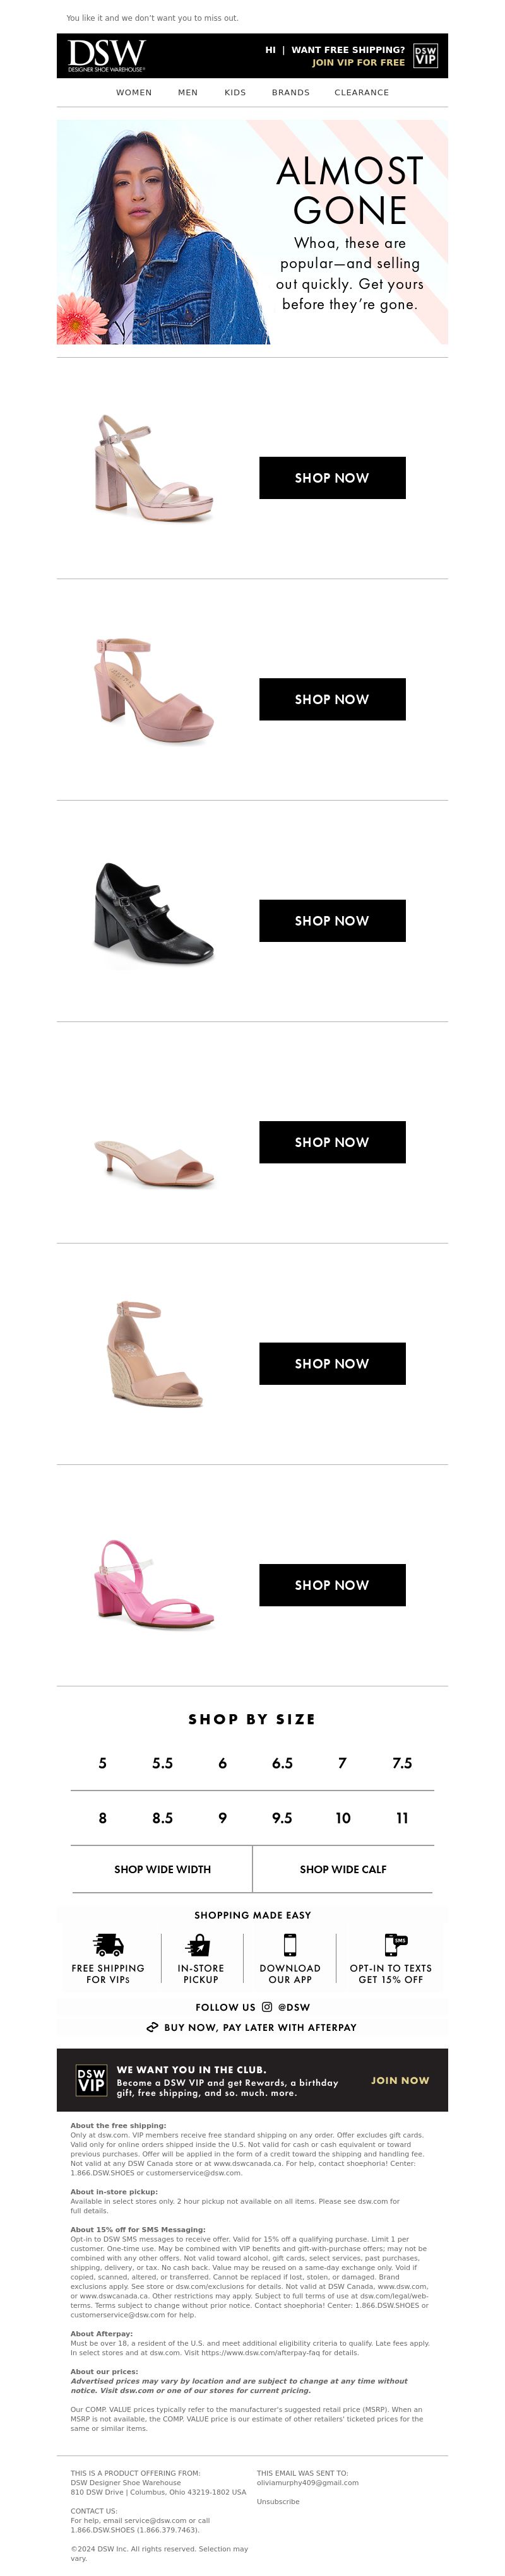Click the Instagram icon next to @DSW
The width and height of the screenshot is (505, 2576).
coord(267,2006)
